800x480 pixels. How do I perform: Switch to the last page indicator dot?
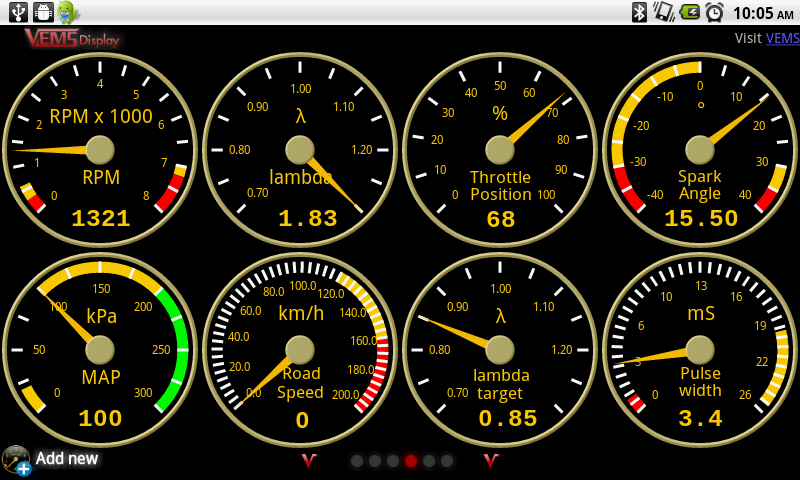pos(447,461)
